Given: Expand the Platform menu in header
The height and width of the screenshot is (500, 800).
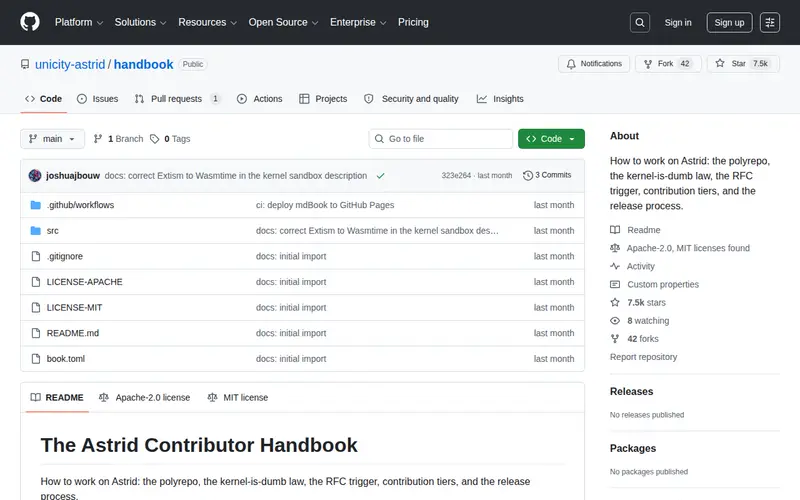Looking at the screenshot, I should click(x=79, y=22).
